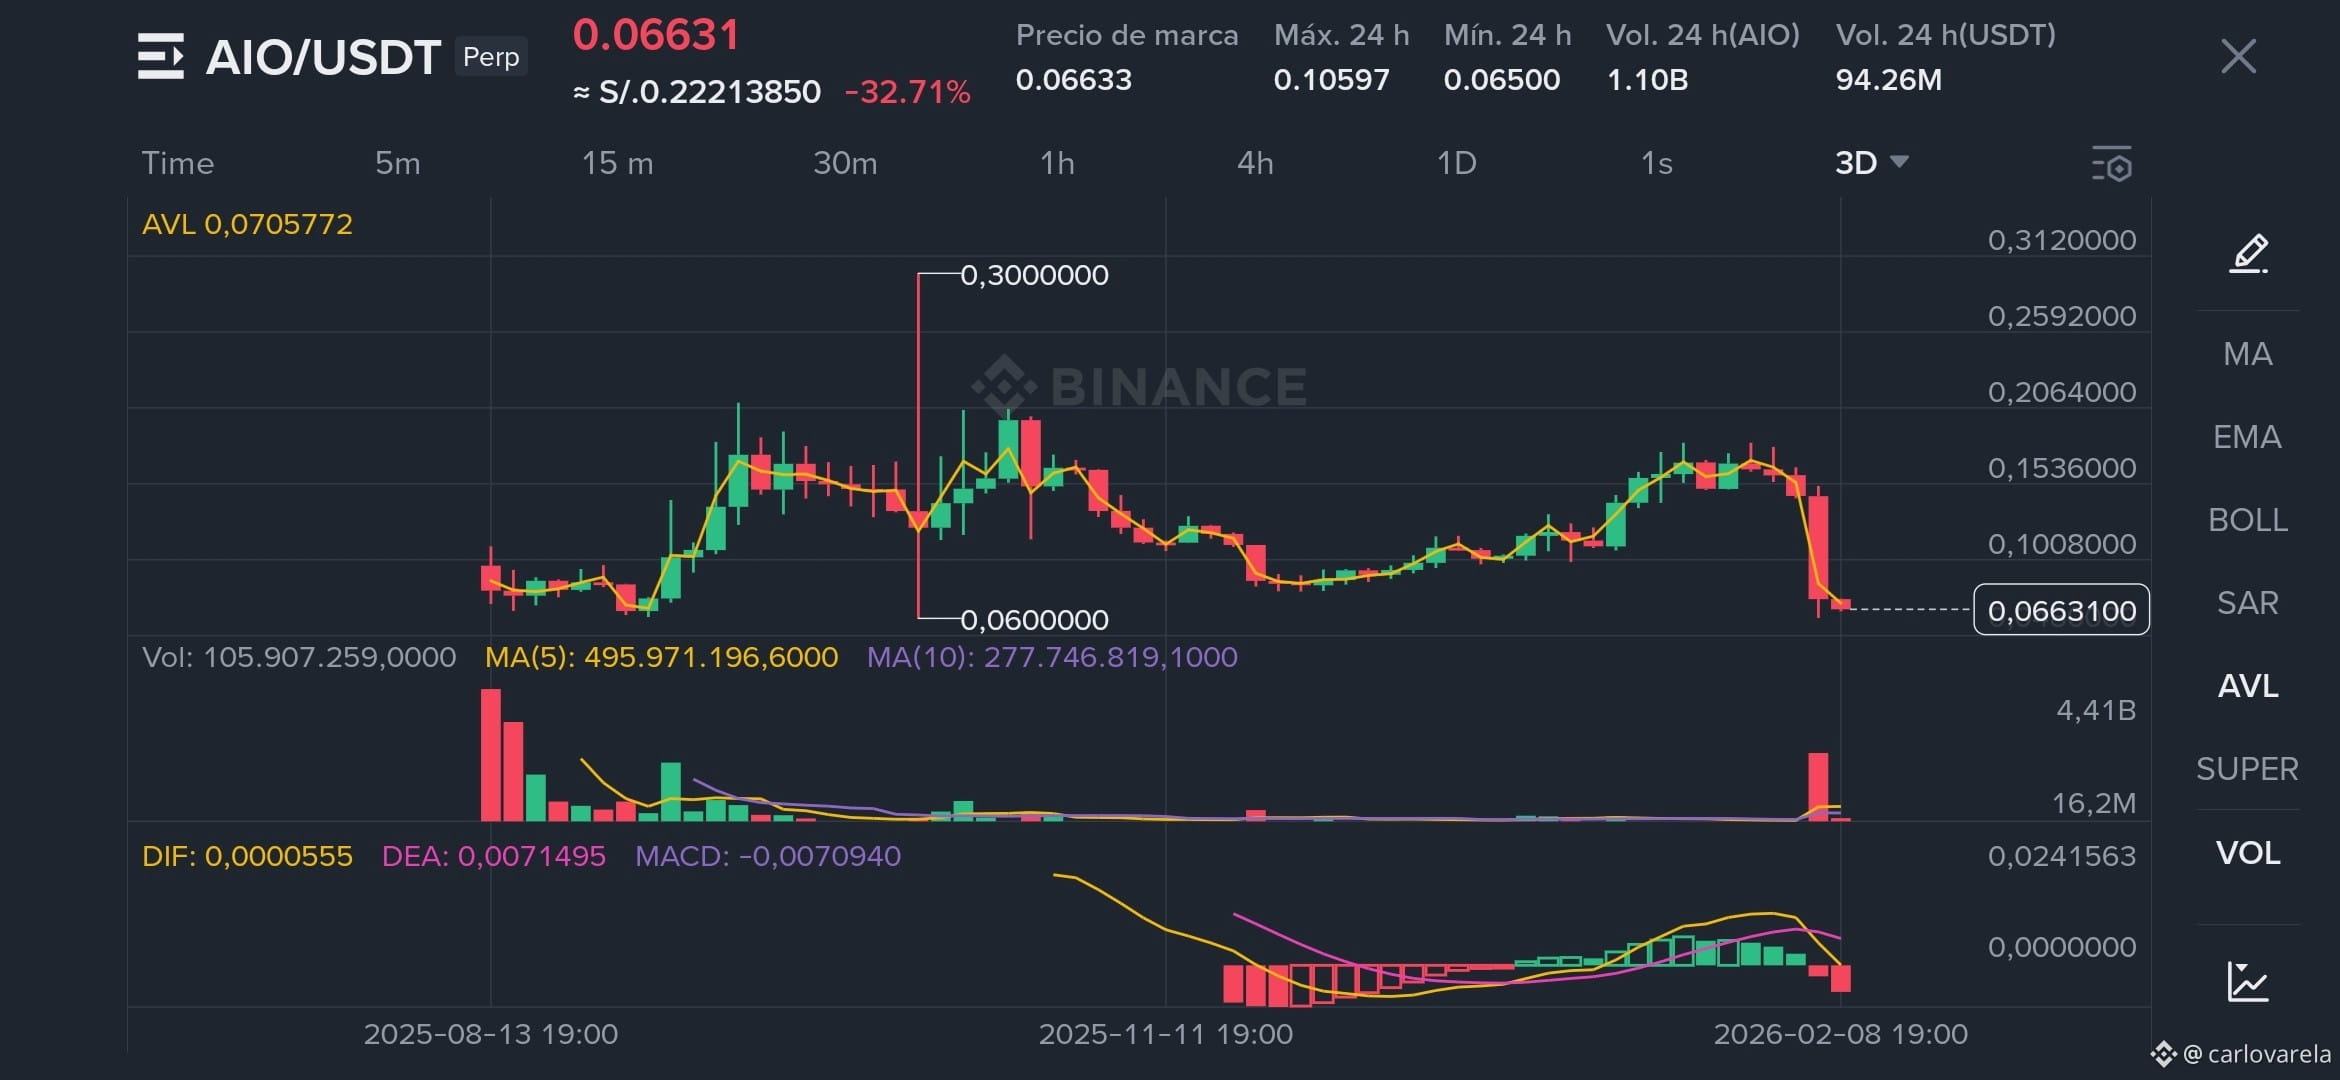Tap the Vol: 105.907.259,0000 label

(299, 657)
